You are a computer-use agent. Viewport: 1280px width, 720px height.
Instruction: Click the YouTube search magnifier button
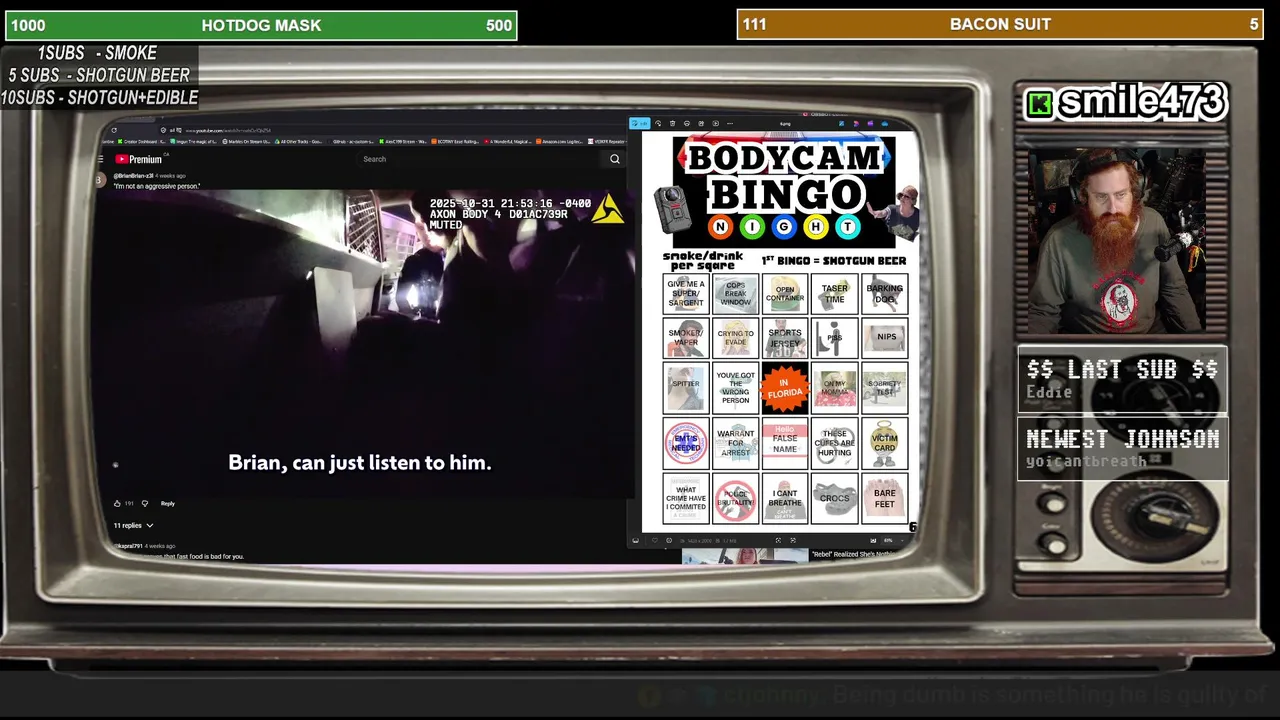(x=615, y=159)
